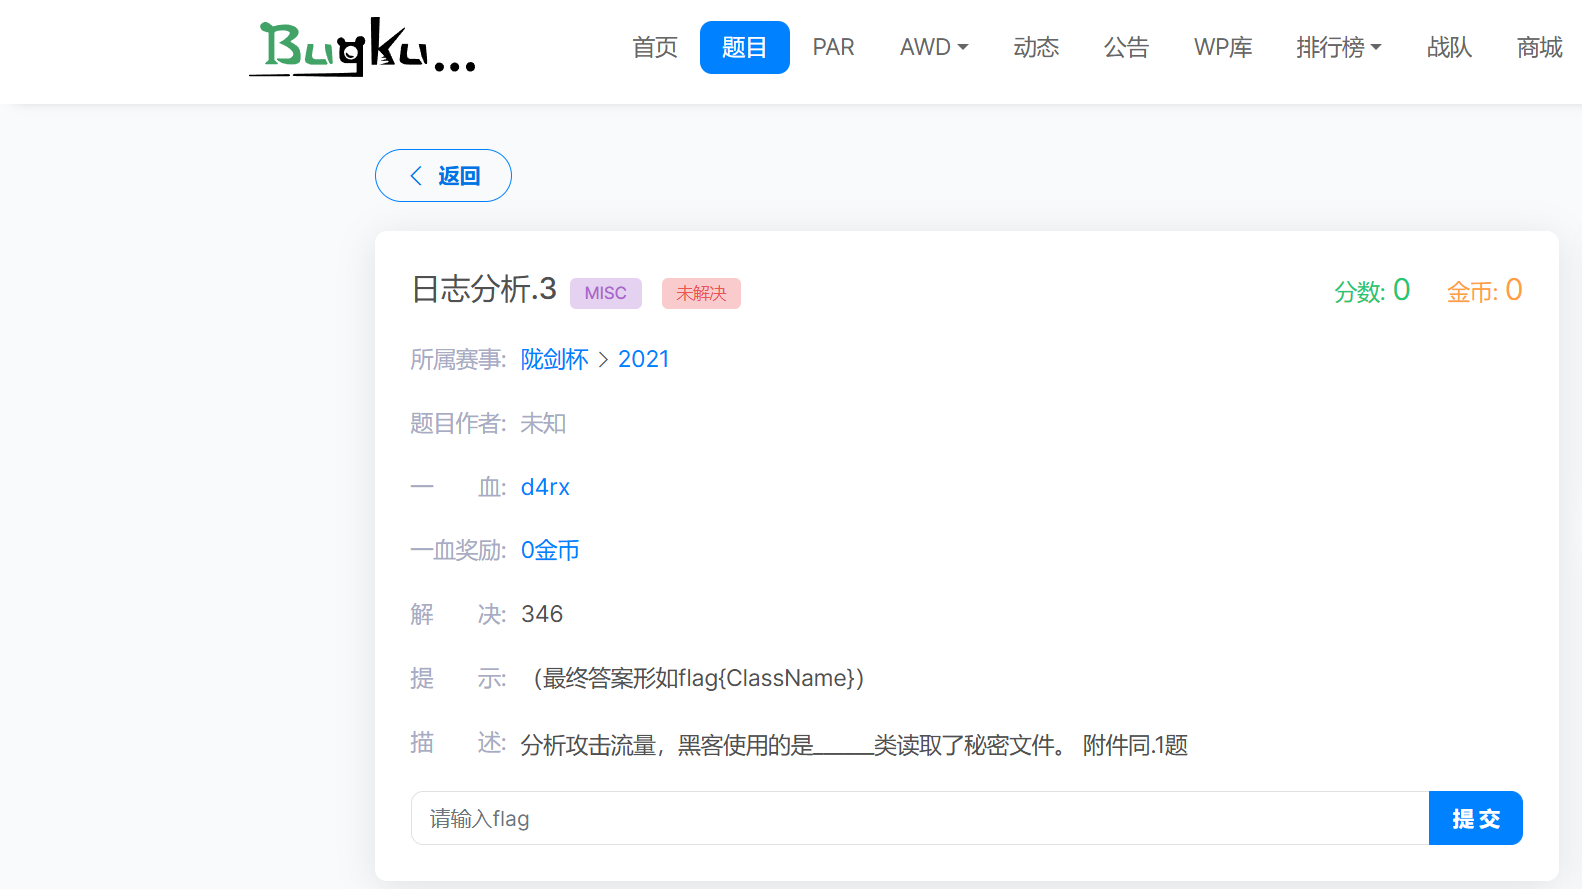Click the 金币: 0 coin text
Viewport: 1582px width, 889px height.
(x=1485, y=290)
